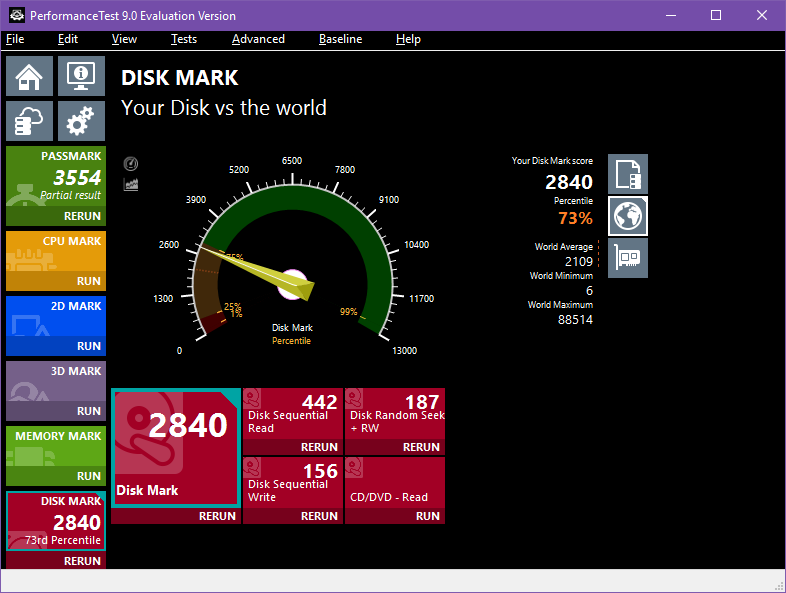Switch to the distribution chart view icon
Viewport: 786px width, 593px height.
click(131, 184)
